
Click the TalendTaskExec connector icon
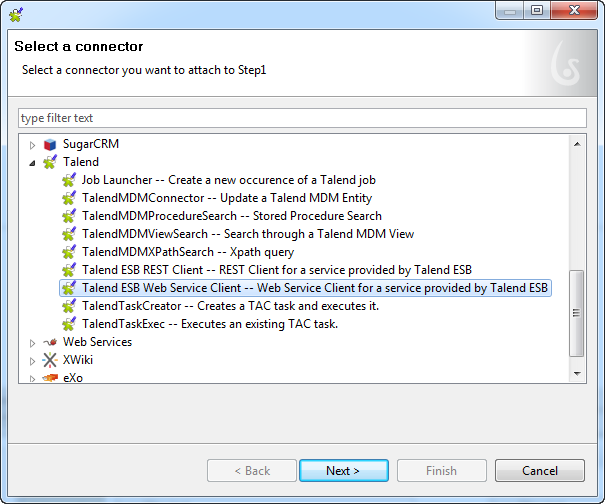click(x=69, y=324)
